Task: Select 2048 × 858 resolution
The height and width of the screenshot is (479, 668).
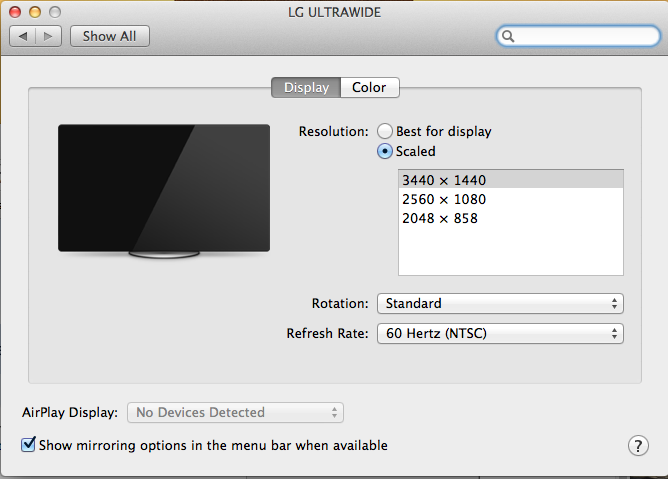Action: point(511,218)
